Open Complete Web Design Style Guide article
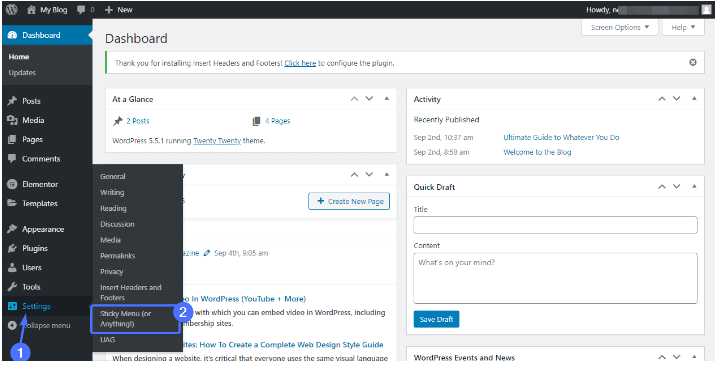717x375 pixels. pyautogui.click(x=283, y=345)
